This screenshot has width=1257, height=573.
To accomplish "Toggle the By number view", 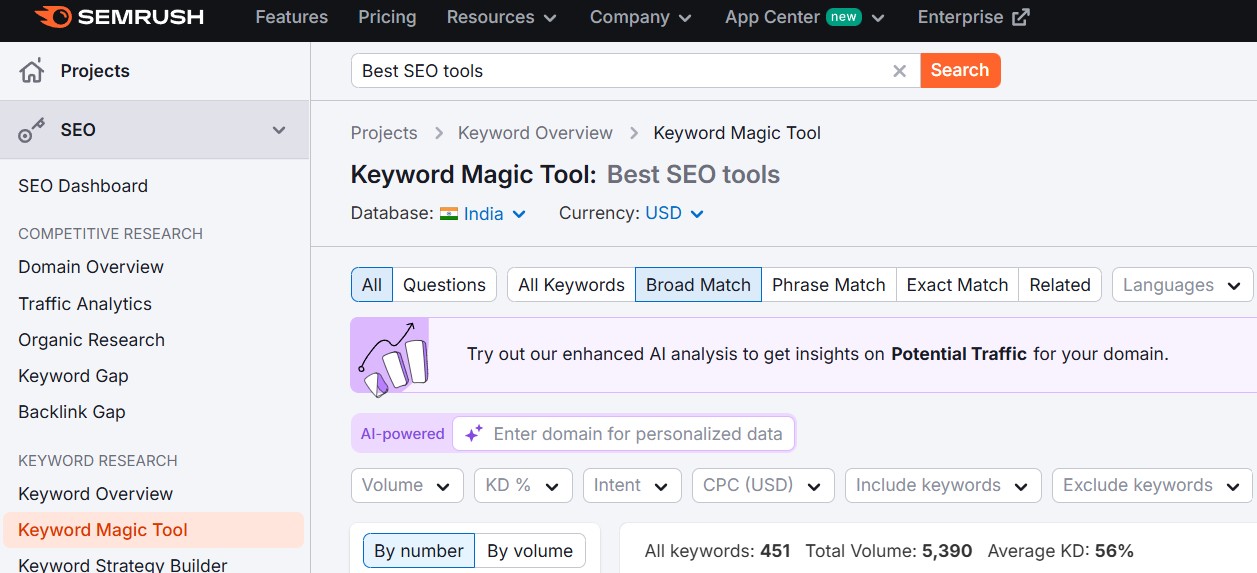I will coord(418,551).
